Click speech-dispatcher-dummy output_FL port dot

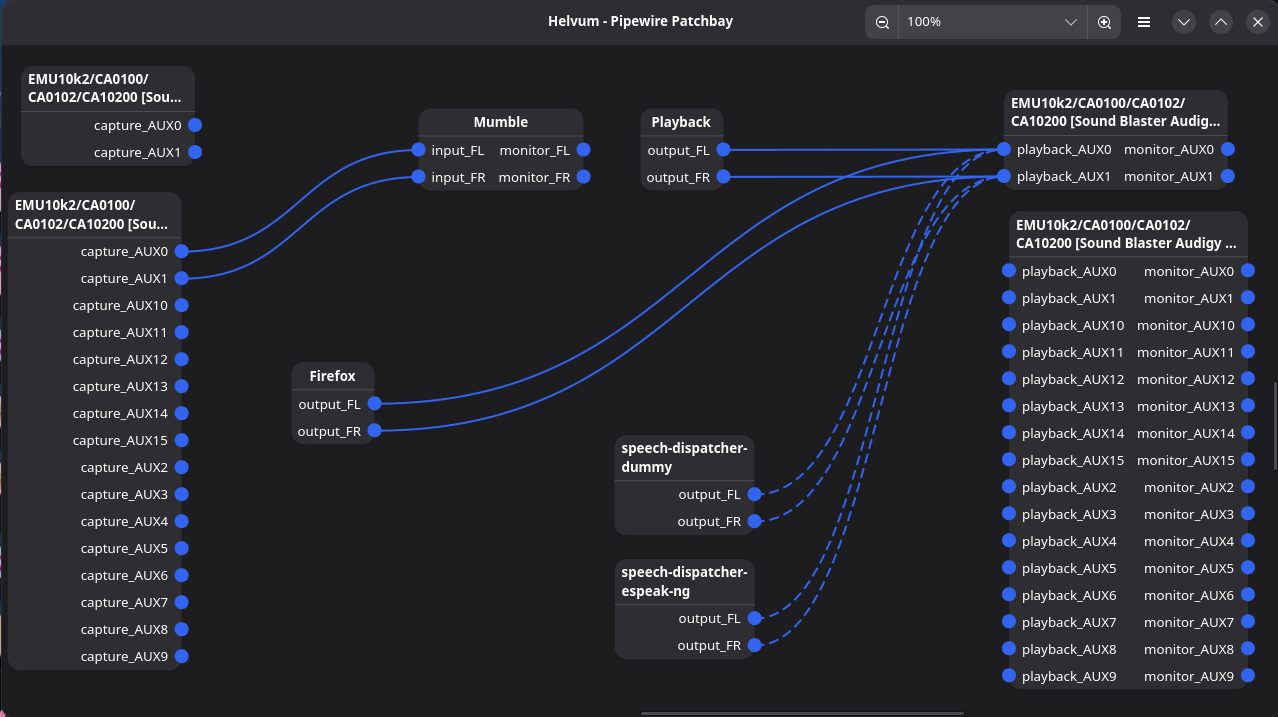pyautogui.click(x=755, y=494)
